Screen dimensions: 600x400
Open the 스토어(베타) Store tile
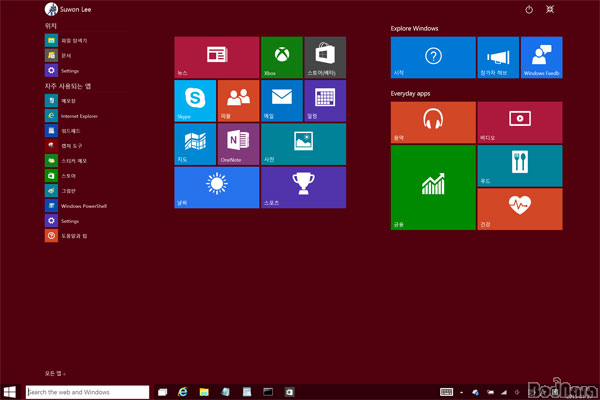325,57
